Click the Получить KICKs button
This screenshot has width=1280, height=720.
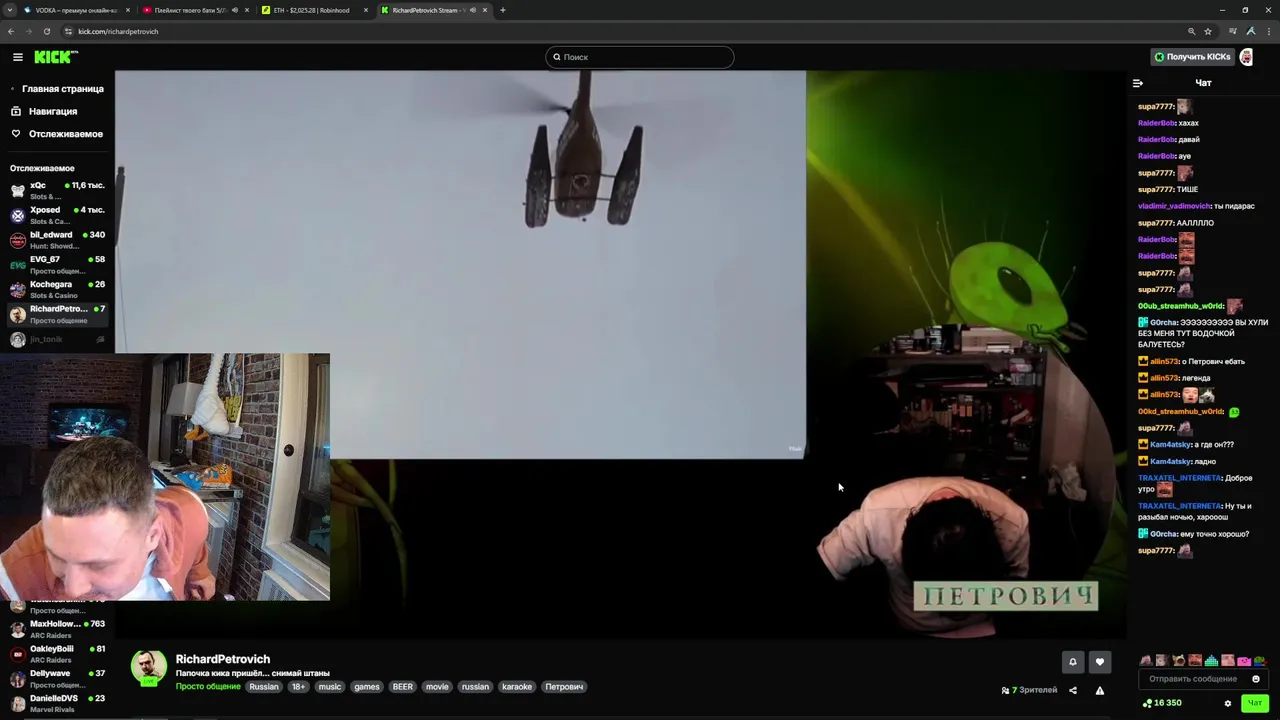click(1192, 57)
